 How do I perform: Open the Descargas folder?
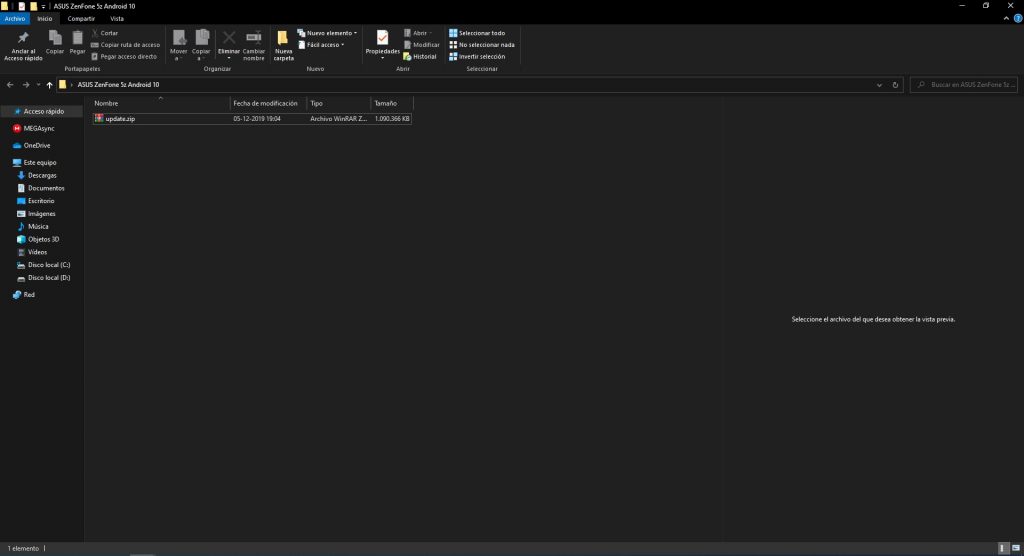click(41, 175)
